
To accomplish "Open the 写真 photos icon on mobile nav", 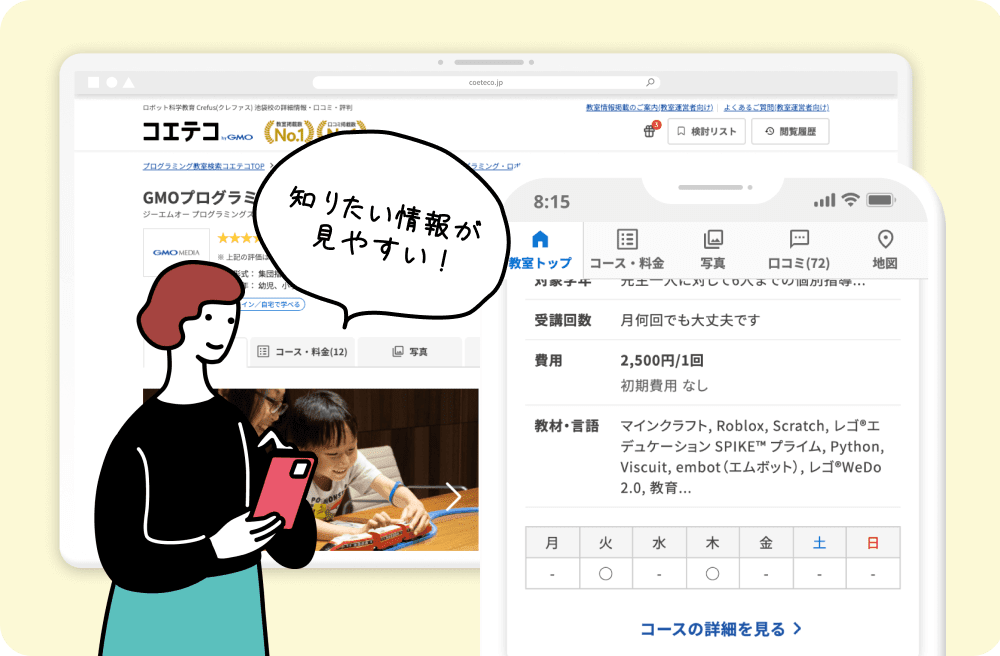I will click(x=713, y=239).
